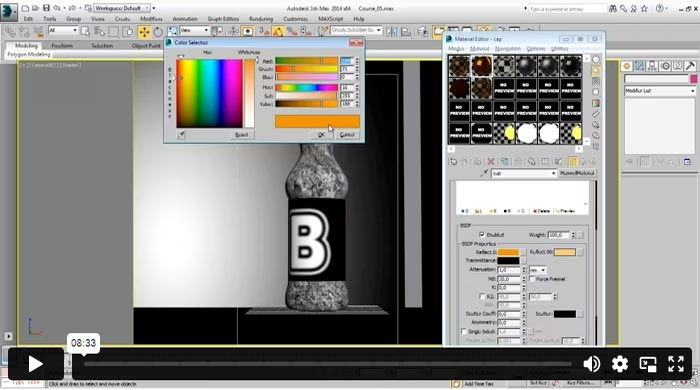Click the Align tool icon
The height and width of the screenshot is (390, 700).
(406, 32)
